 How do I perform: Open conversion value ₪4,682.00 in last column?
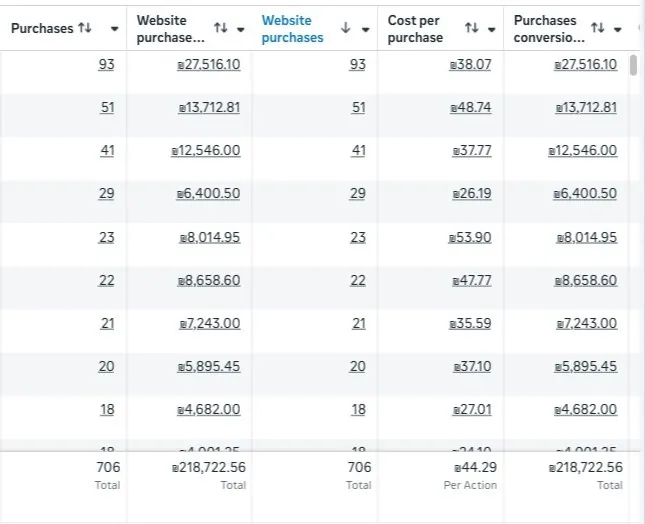pos(585,410)
